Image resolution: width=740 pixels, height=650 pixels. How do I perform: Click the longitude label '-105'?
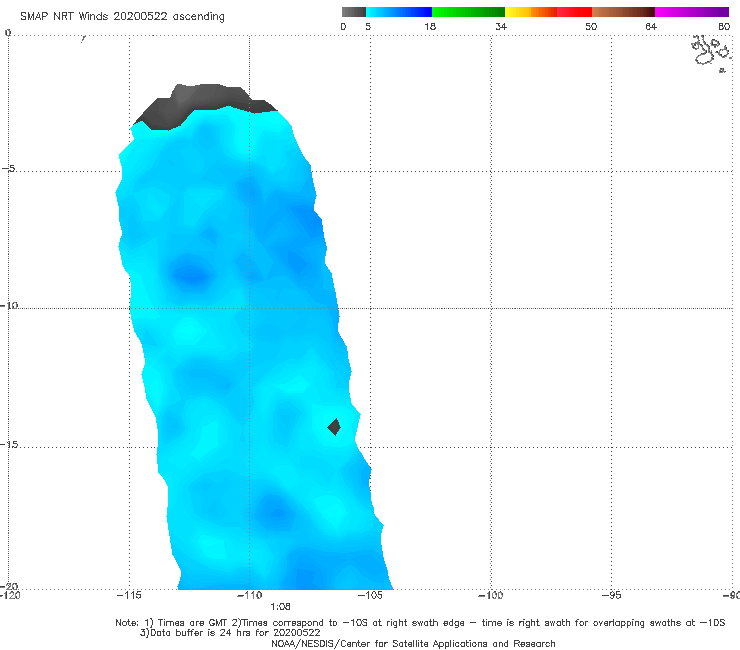click(x=370, y=595)
